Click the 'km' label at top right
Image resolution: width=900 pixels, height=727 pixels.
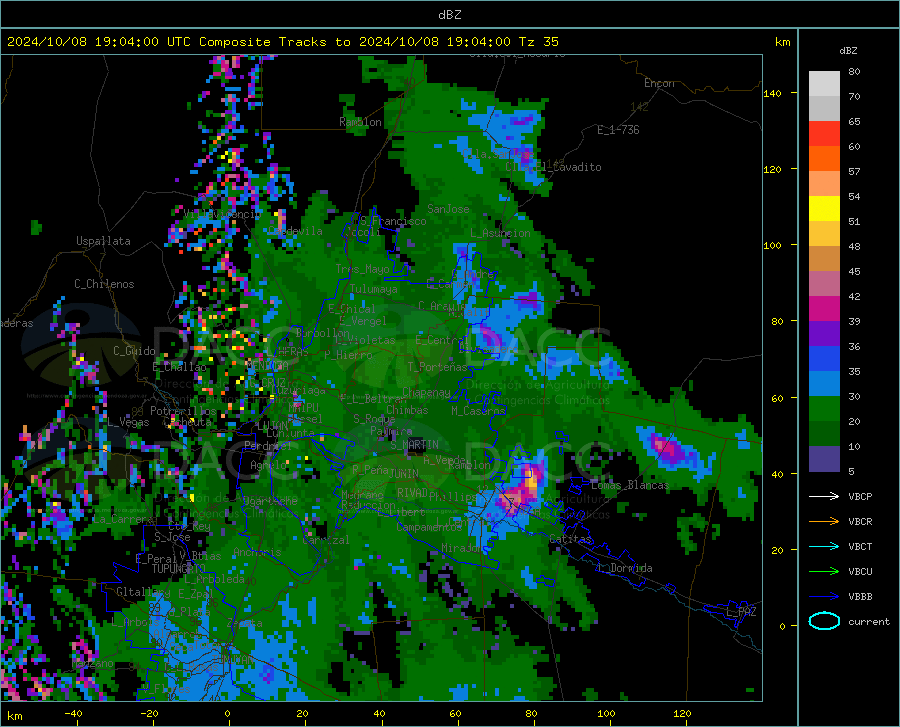782,42
